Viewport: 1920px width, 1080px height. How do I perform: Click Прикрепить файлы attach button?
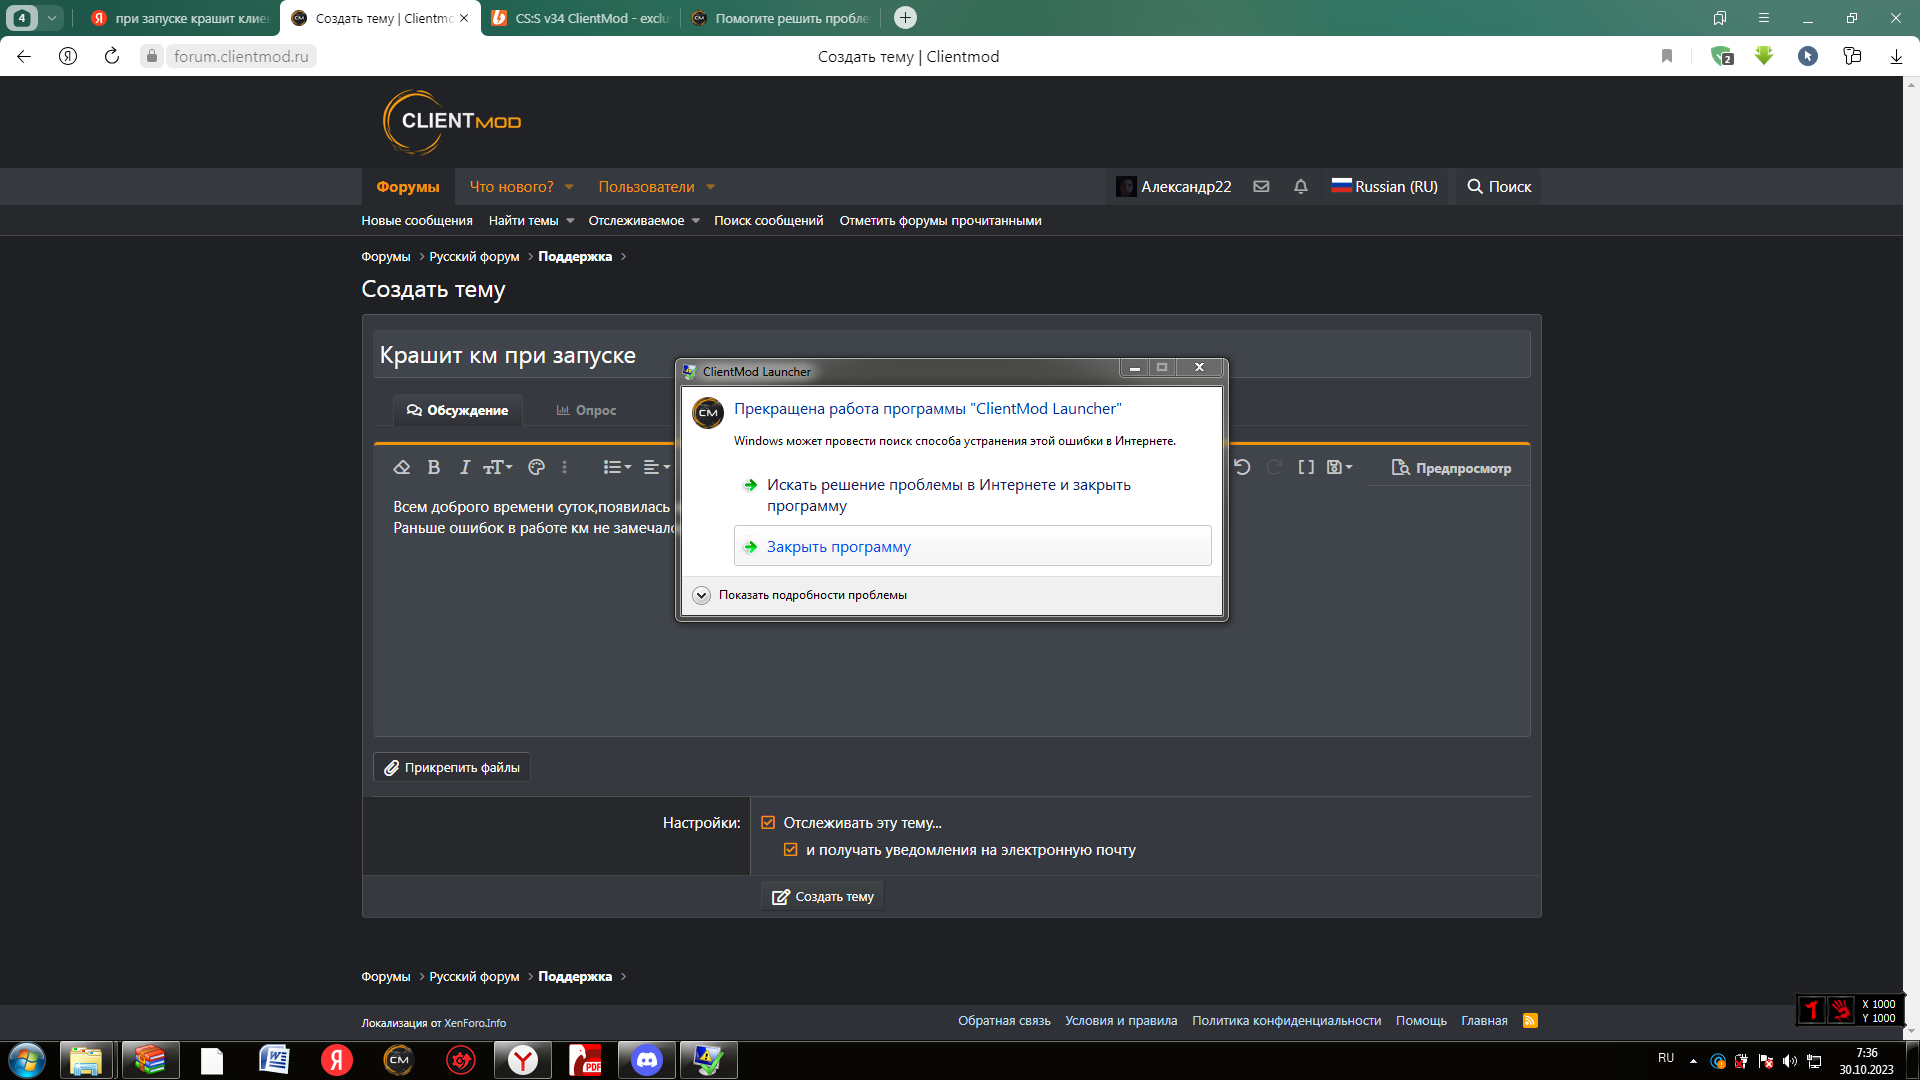point(452,767)
